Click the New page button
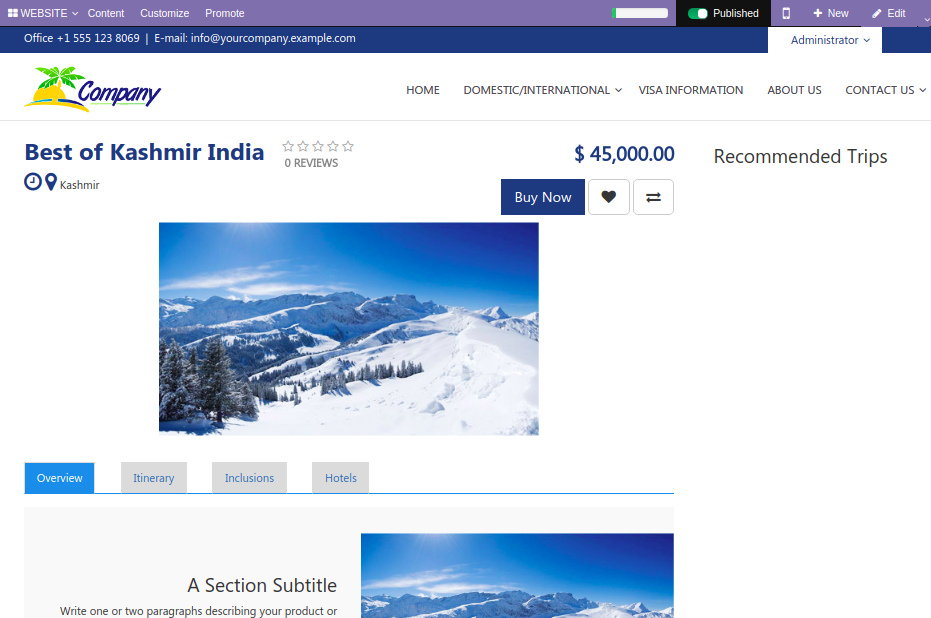931x618 pixels. tap(831, 13)
